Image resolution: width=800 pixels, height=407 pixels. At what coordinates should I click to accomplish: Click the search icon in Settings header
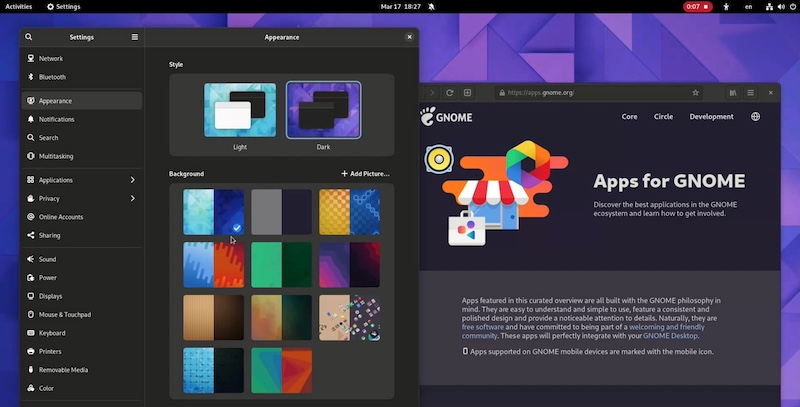point(29,37)
